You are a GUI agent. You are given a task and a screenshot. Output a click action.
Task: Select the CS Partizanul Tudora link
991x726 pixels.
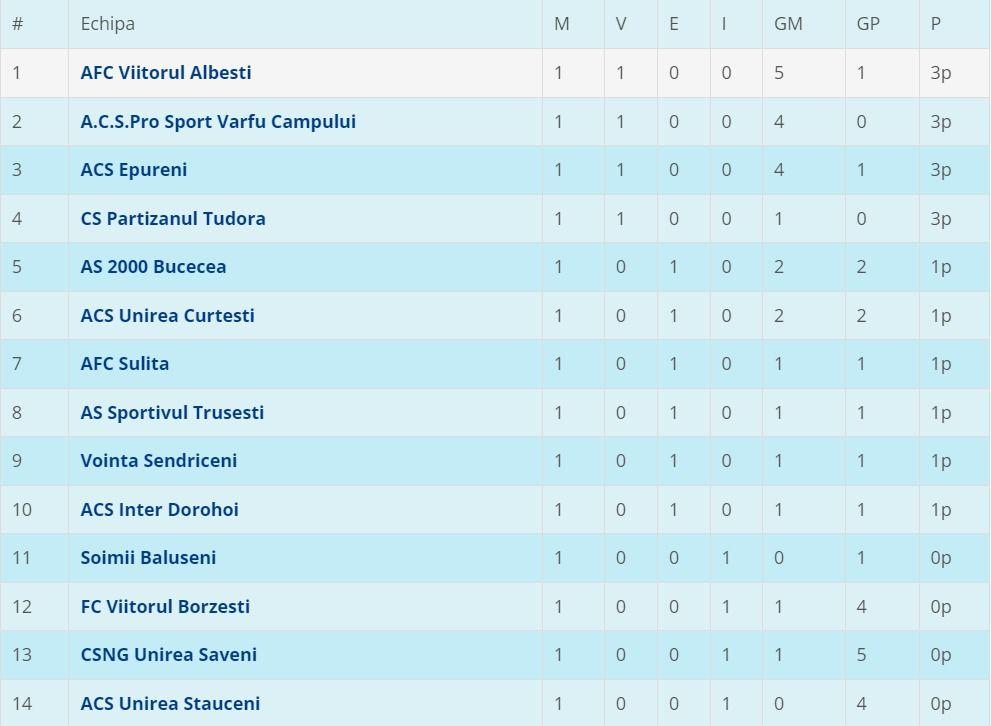click(173, 219)
